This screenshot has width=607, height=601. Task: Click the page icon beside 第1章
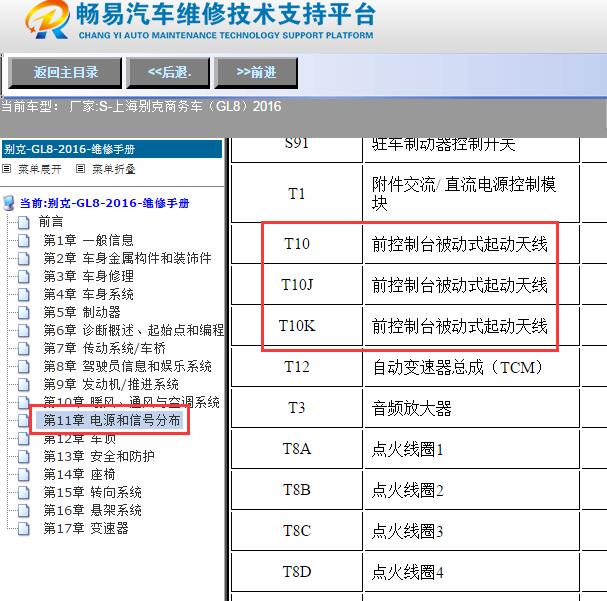point(24,241)
